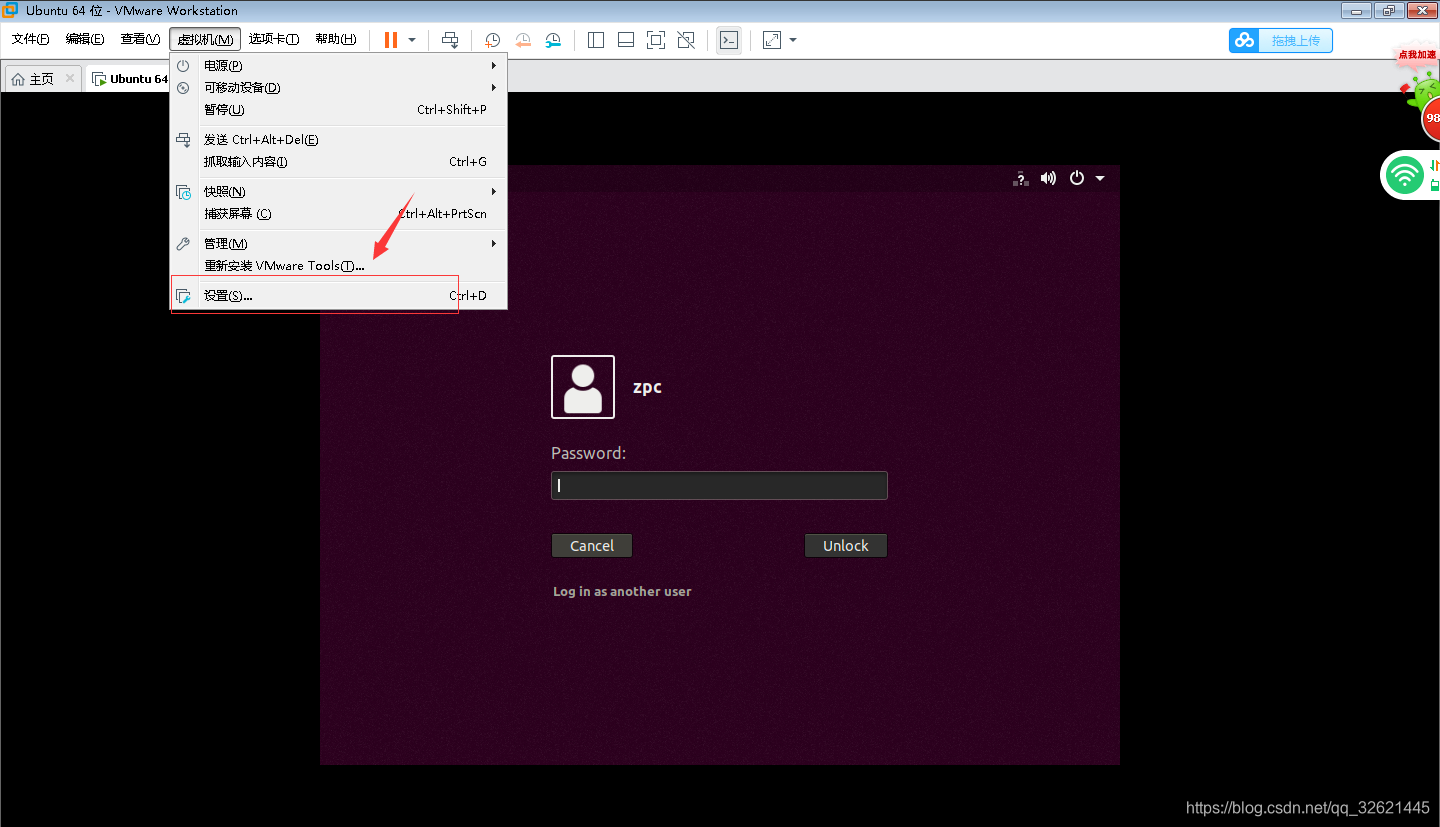Viewport: 1440px width, 827px height.
Task: Choose 重新安装 VMware Tools(T)... entry
Action: tap(338, 266)
